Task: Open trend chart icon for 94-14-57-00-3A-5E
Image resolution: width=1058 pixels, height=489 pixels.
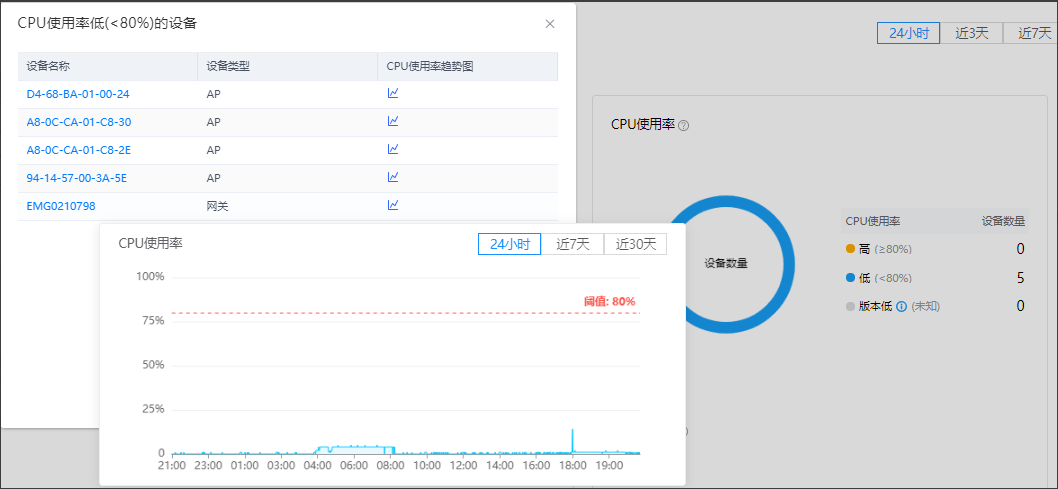Action: point(393,178)
